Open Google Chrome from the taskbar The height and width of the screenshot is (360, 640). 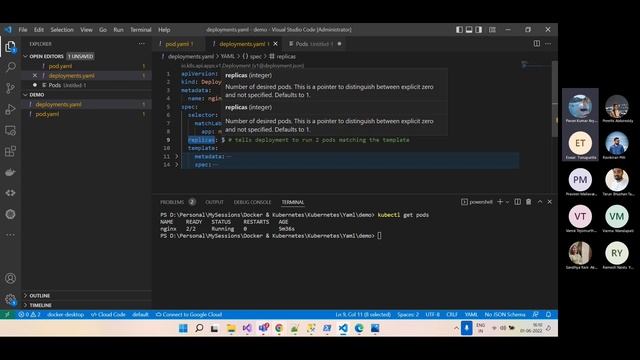(x=279, y=328)
